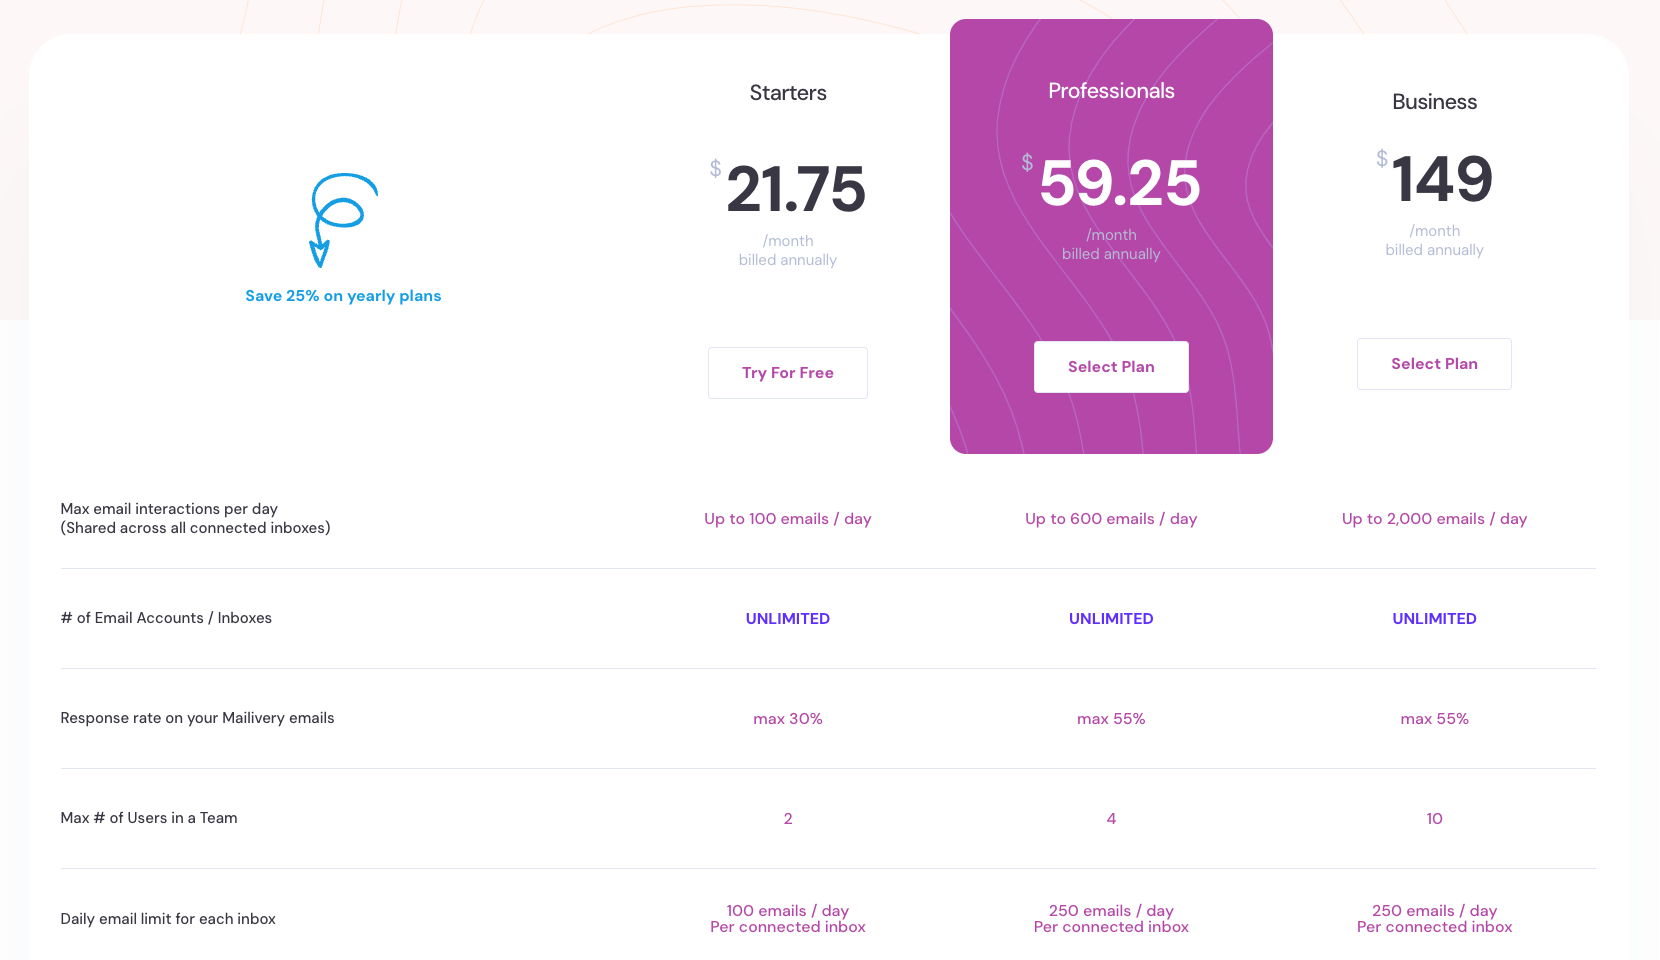The height and width of the screenshot is (960, 1660).
Task: Click the max 30% response rate value
Action: [788, 719]
